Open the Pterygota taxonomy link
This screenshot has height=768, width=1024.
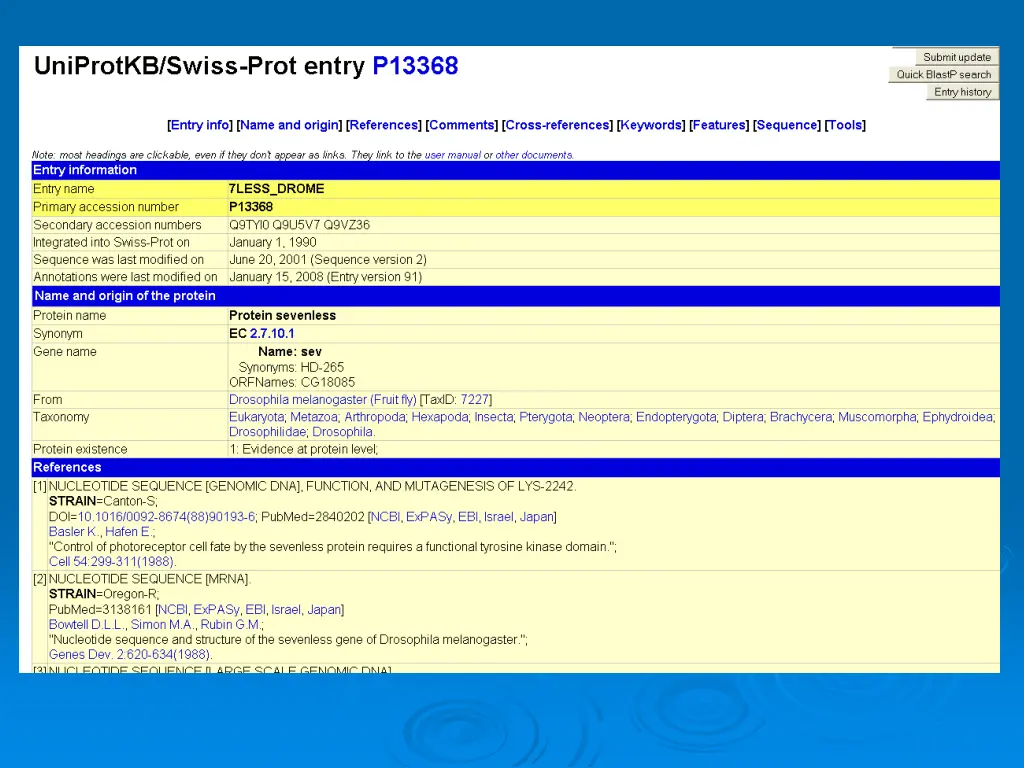[x=545, y=417]
